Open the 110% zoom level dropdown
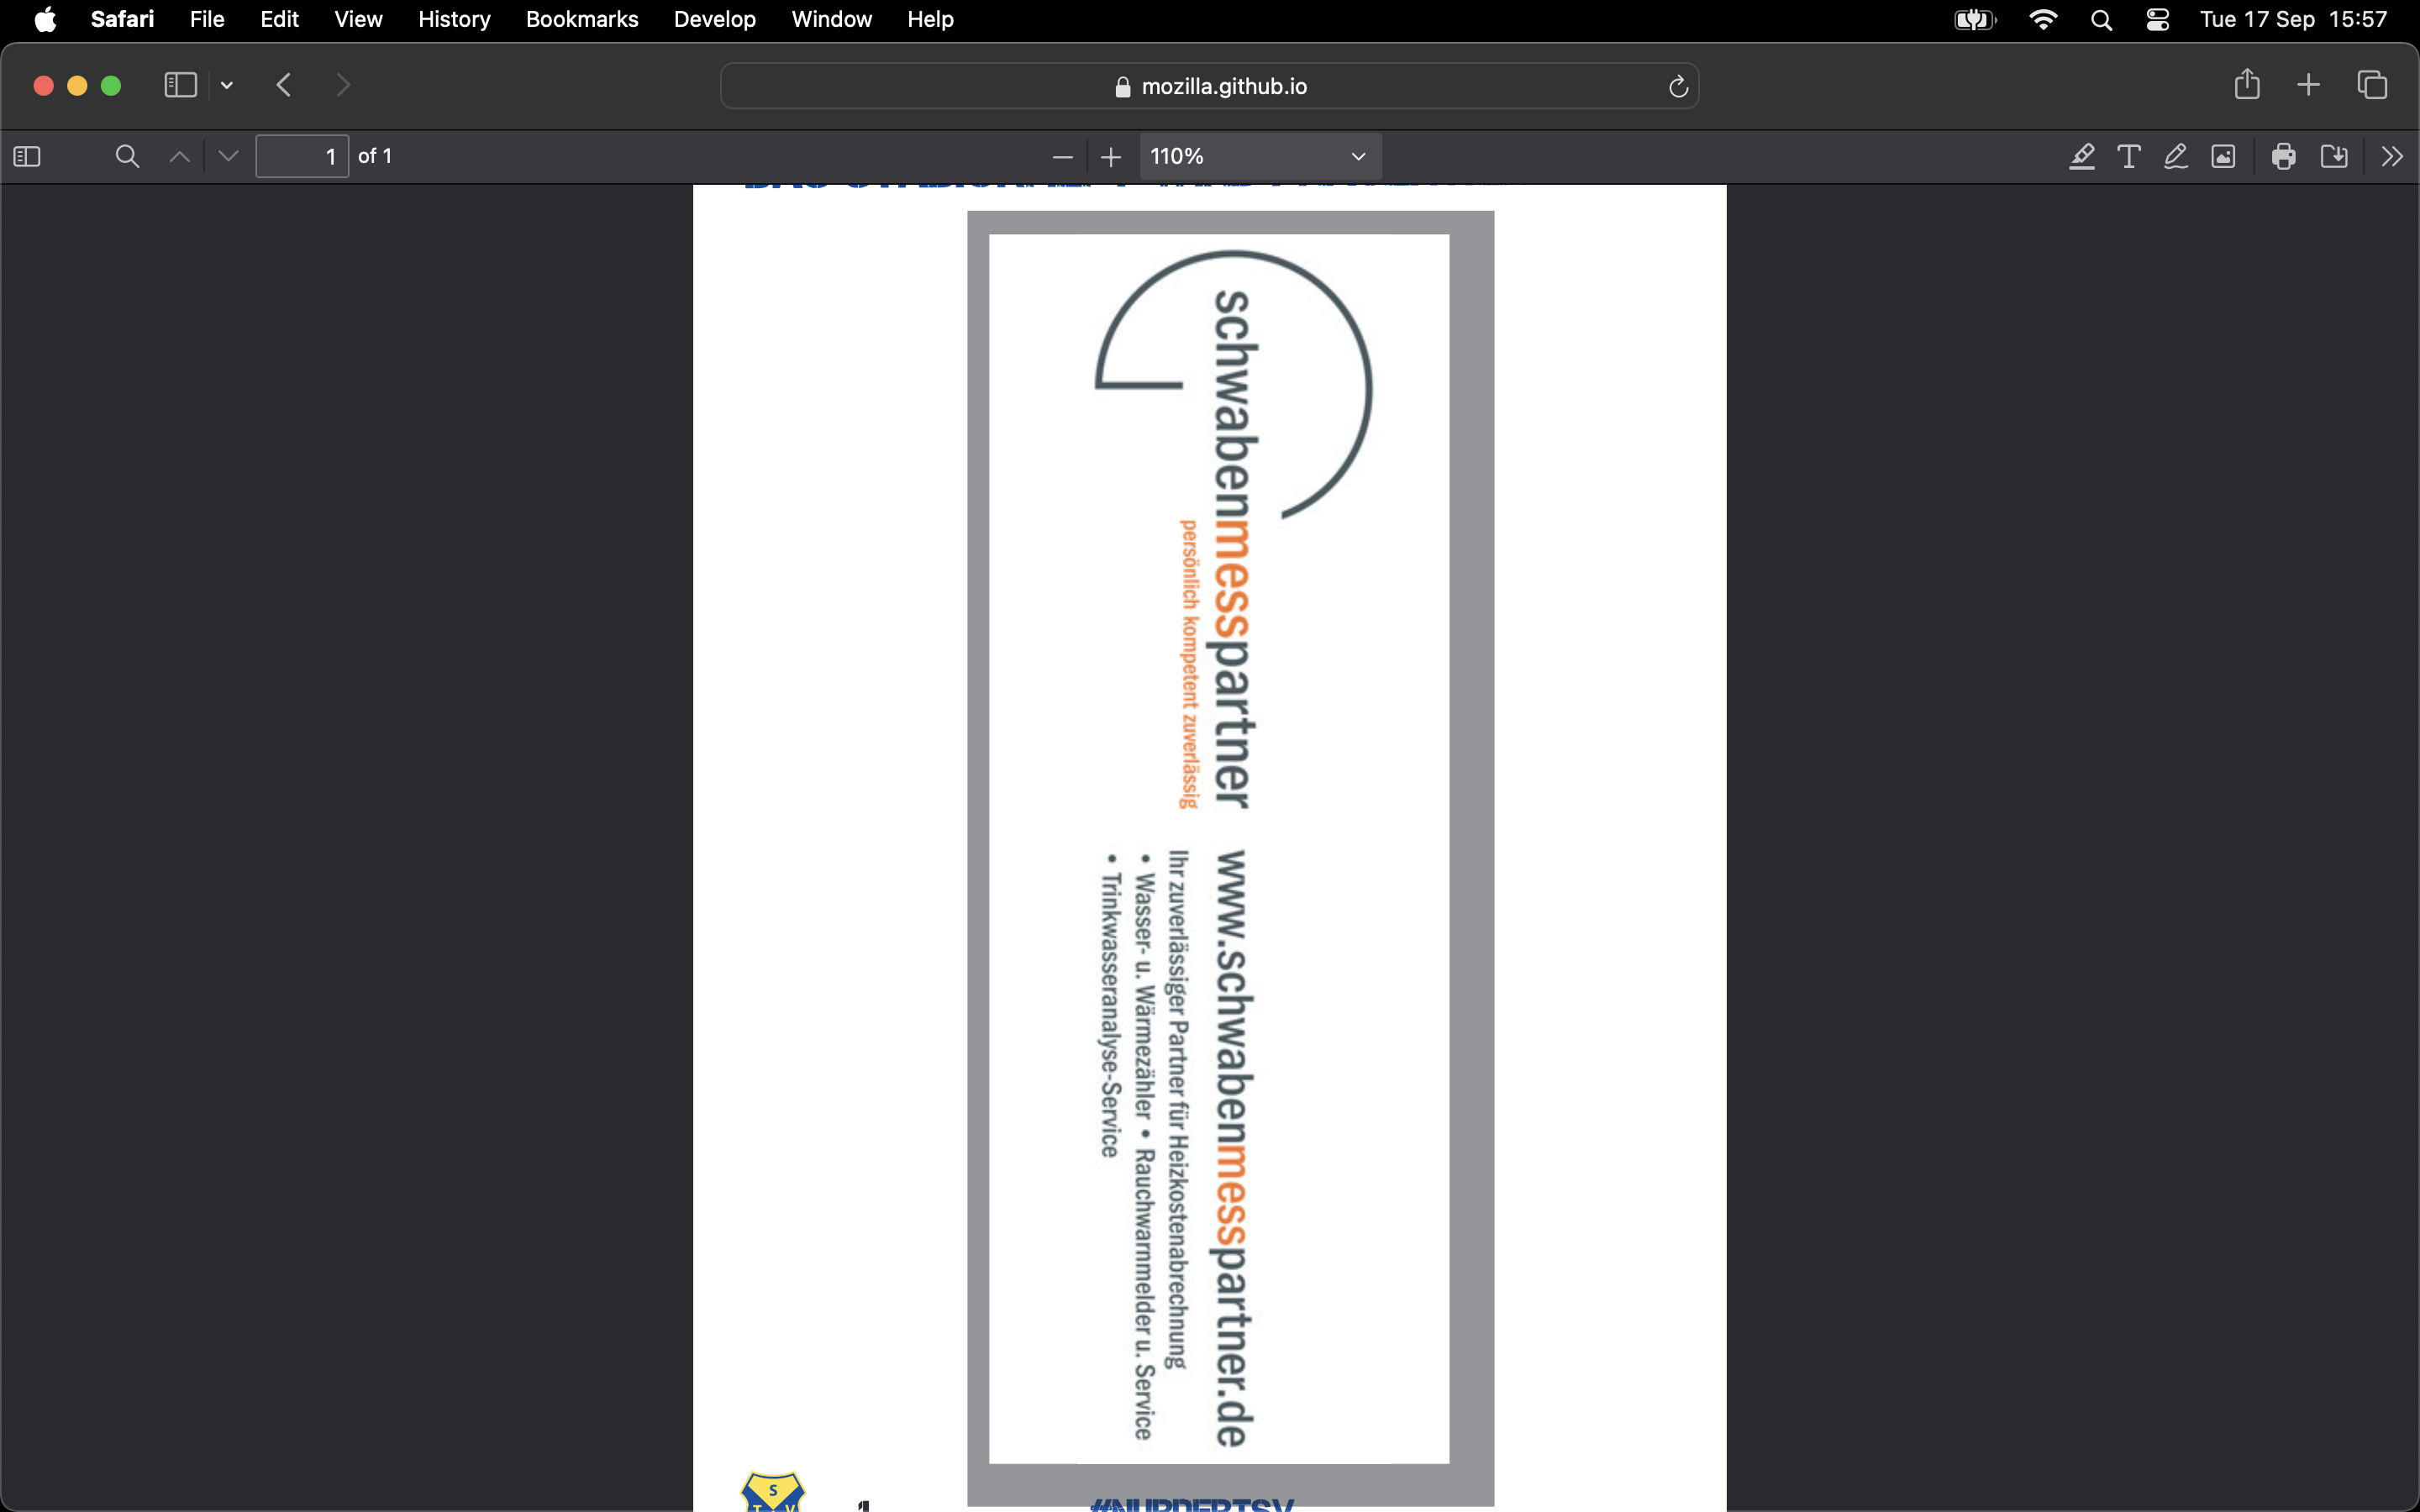 click(1260, 156)
